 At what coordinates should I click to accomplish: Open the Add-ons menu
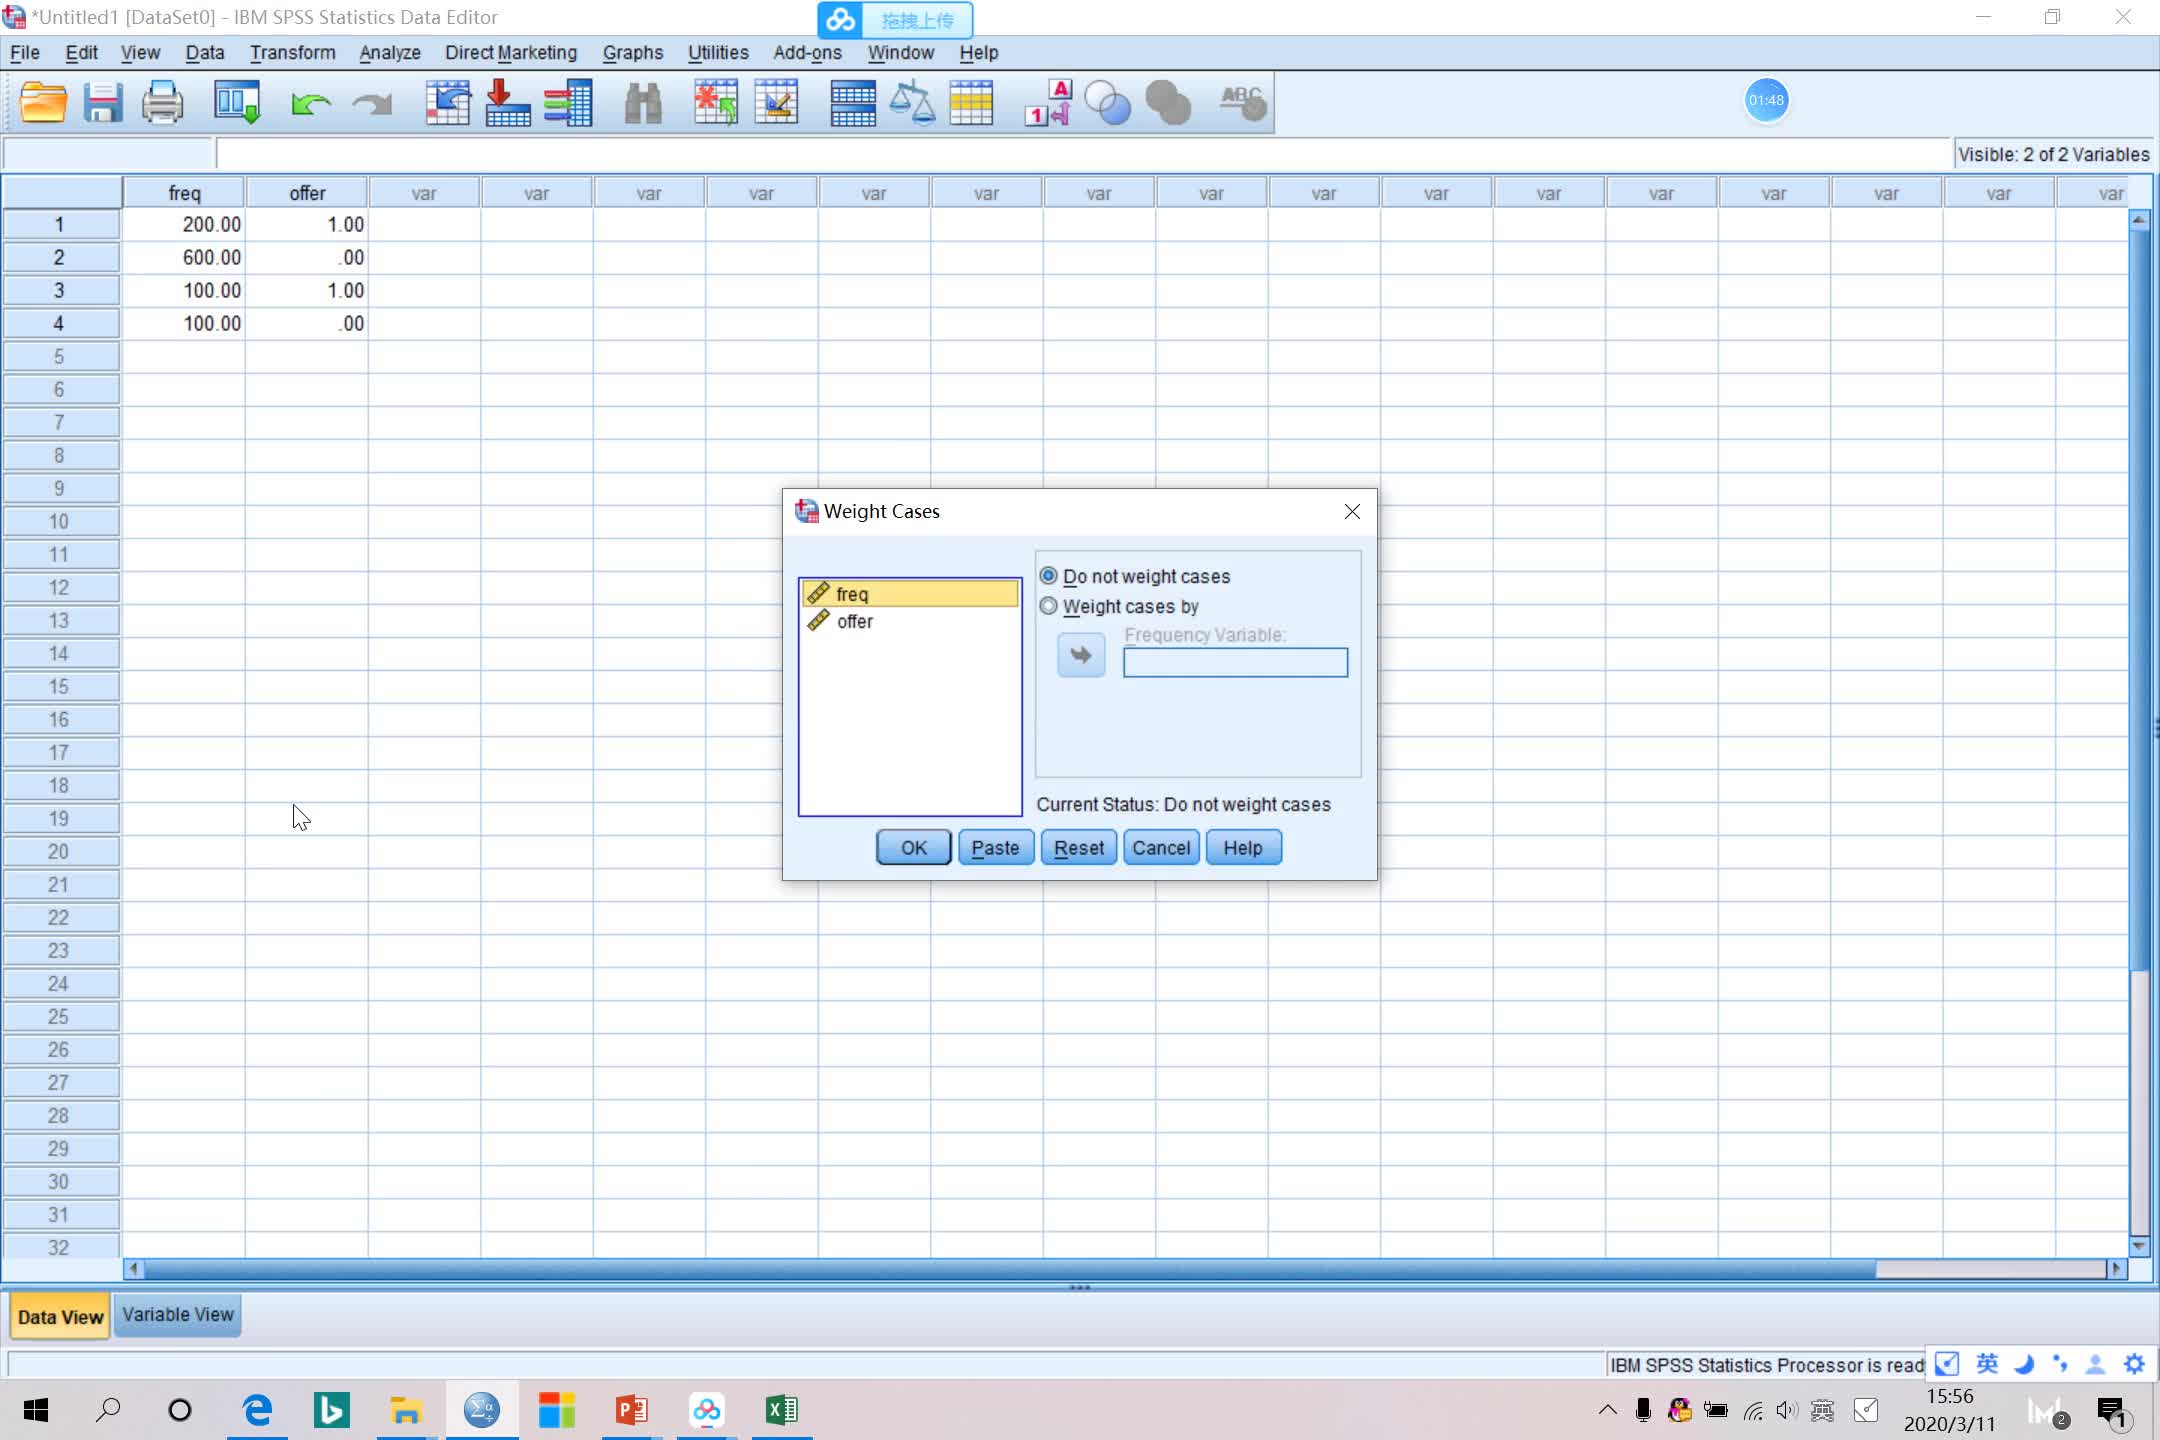pyautogui.click(x=807, y=53)
